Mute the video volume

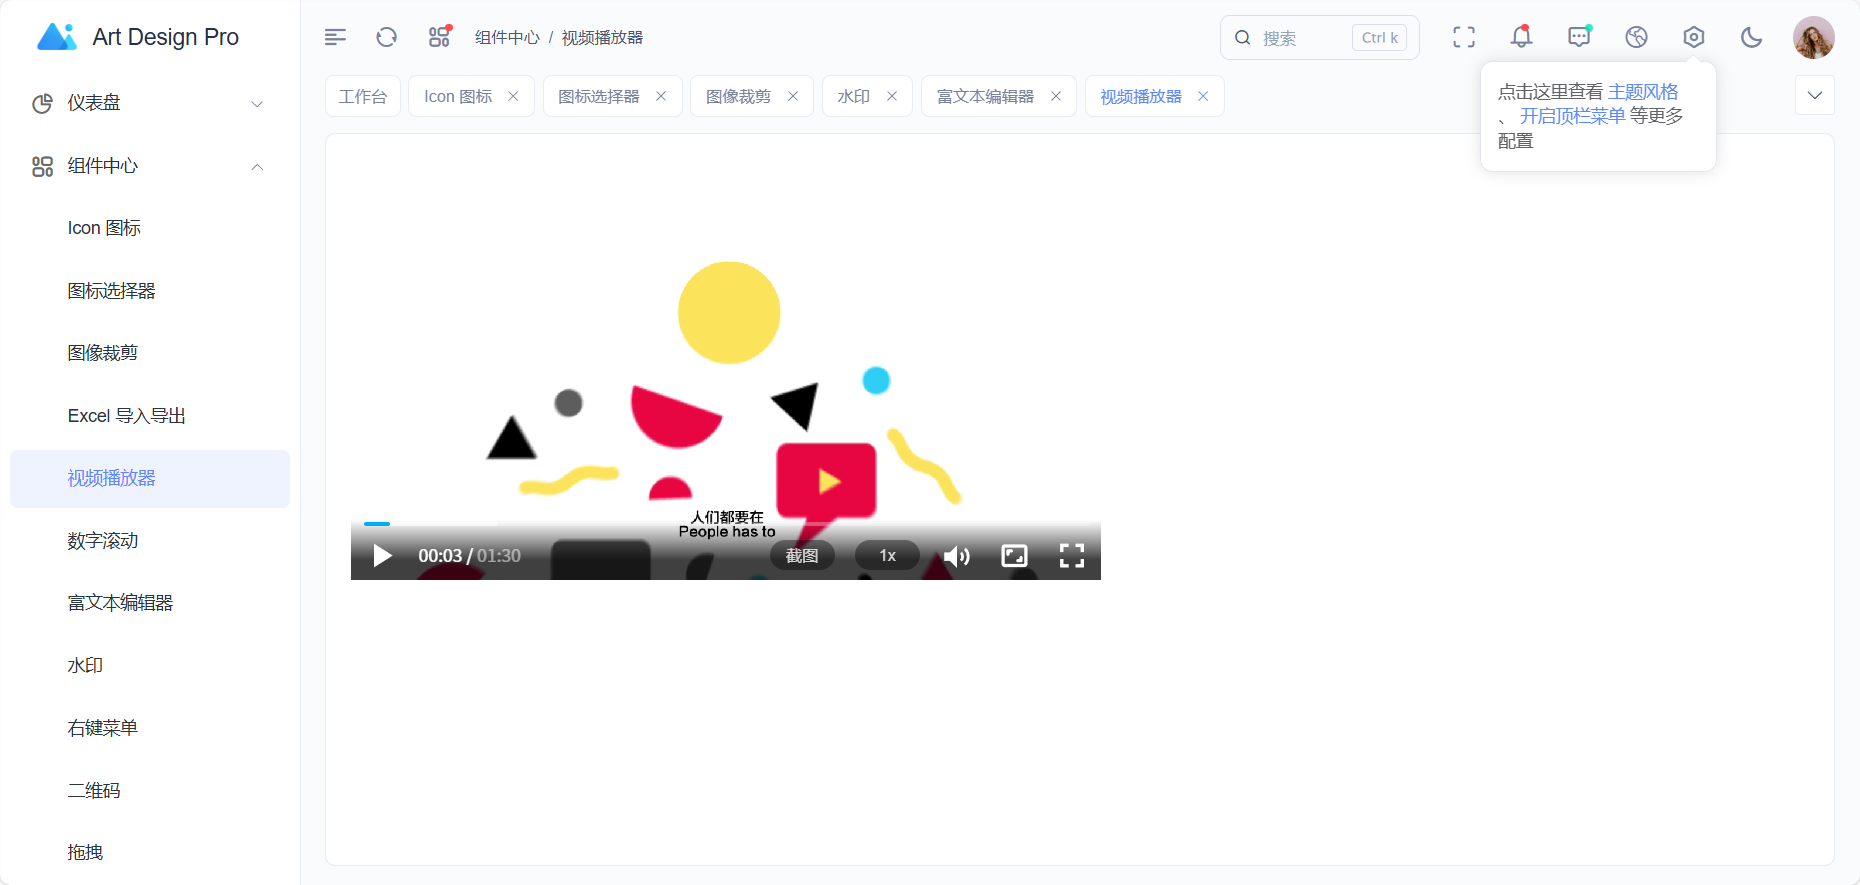[957, 556]
